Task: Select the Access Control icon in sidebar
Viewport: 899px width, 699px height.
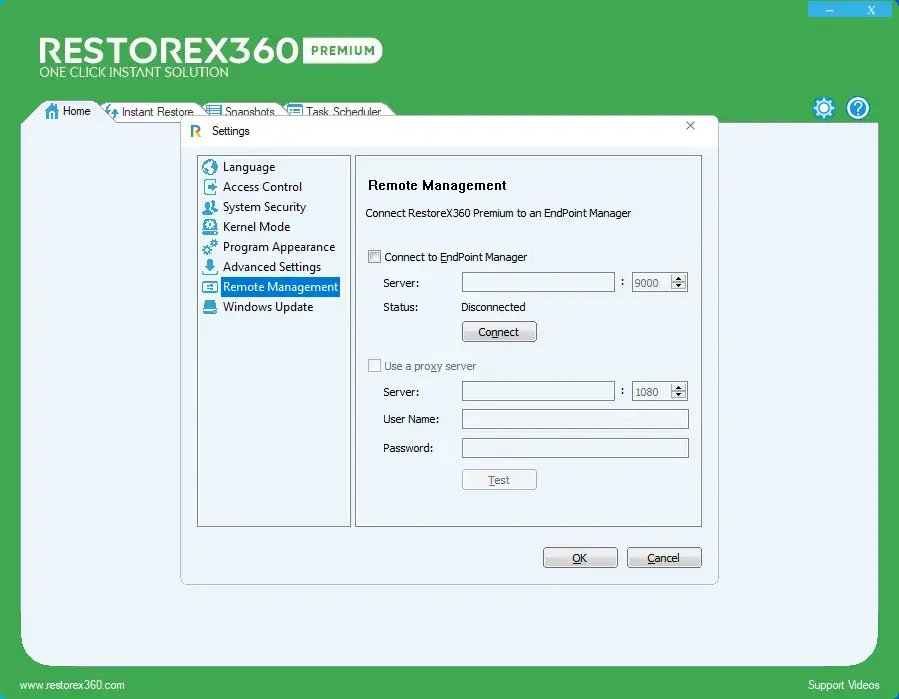Action: [209, 187]
